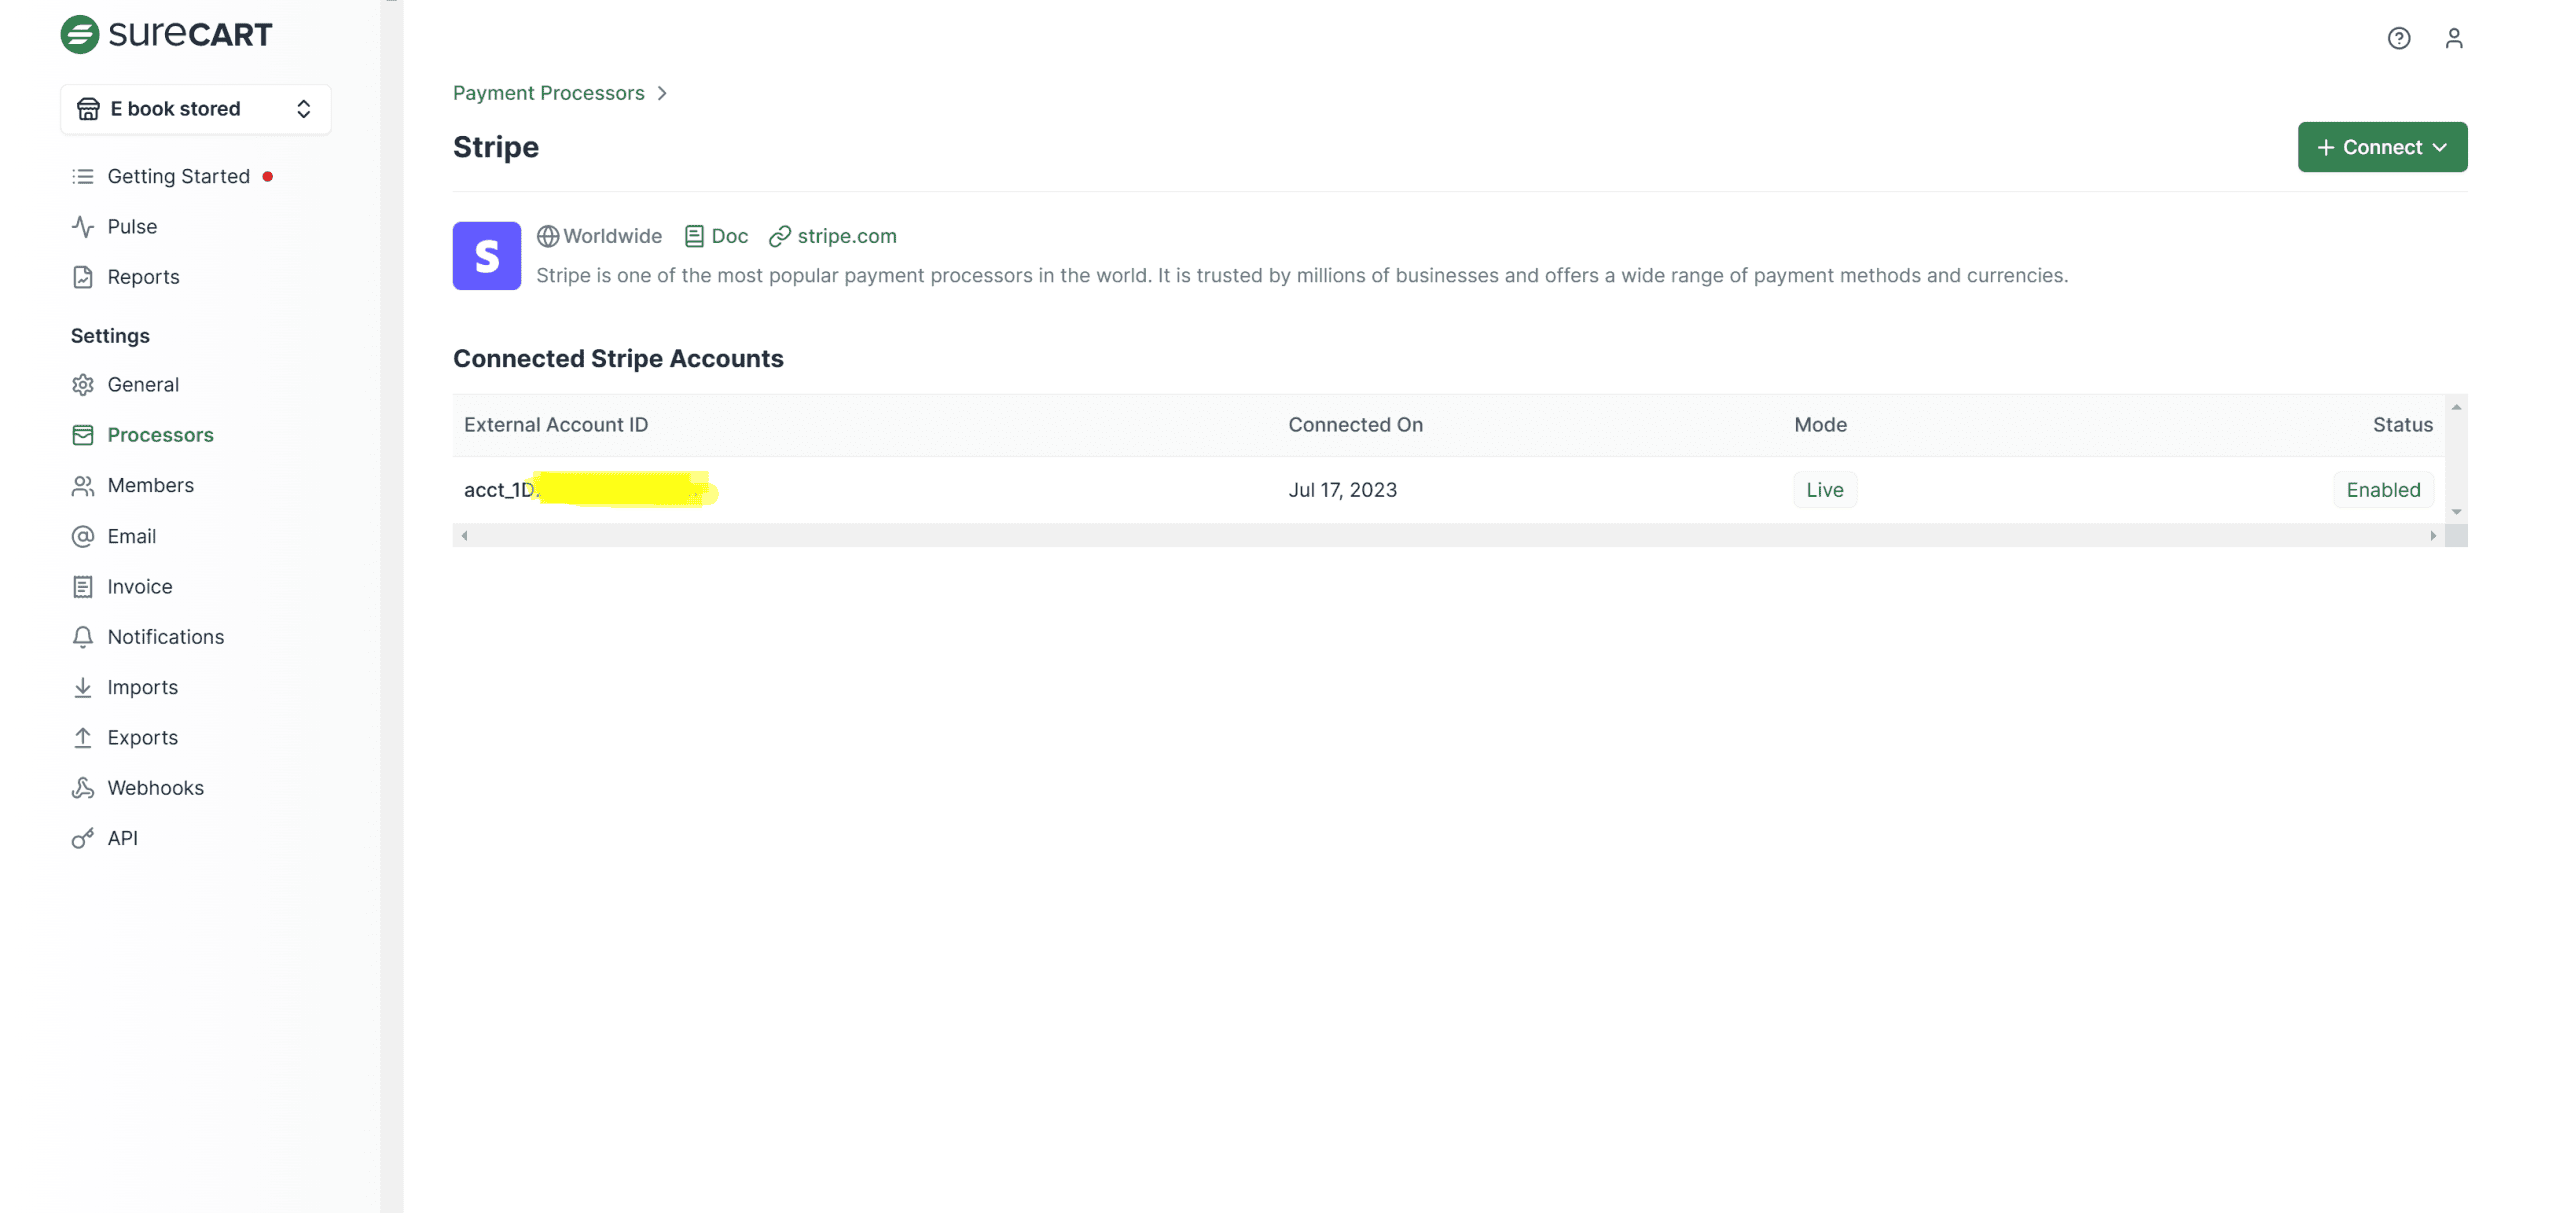The width and height of the screenshot is (2560, 1213).
Task: Click the horizontal scrollbar right arrow
Action: pos(2433,536)
